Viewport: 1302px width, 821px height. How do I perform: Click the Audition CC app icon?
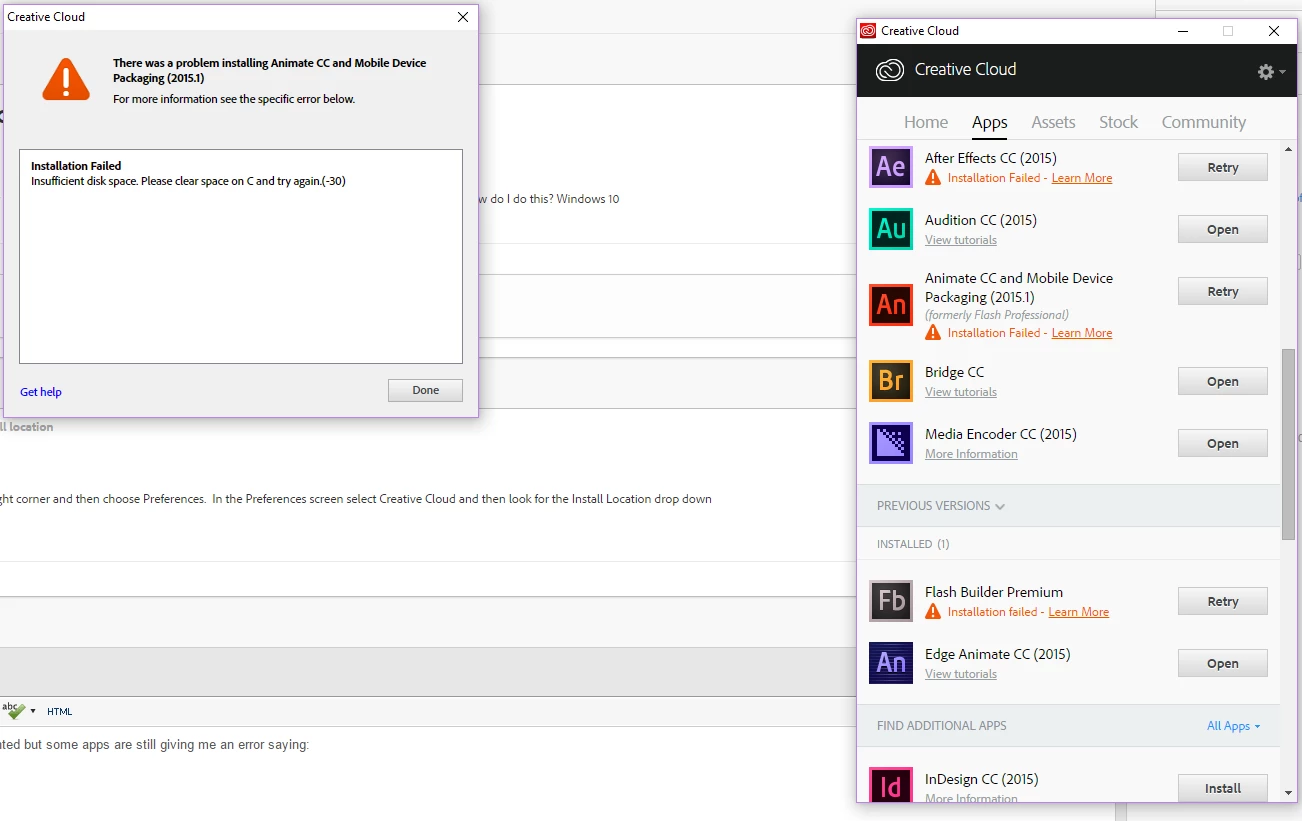pos(890,229)
